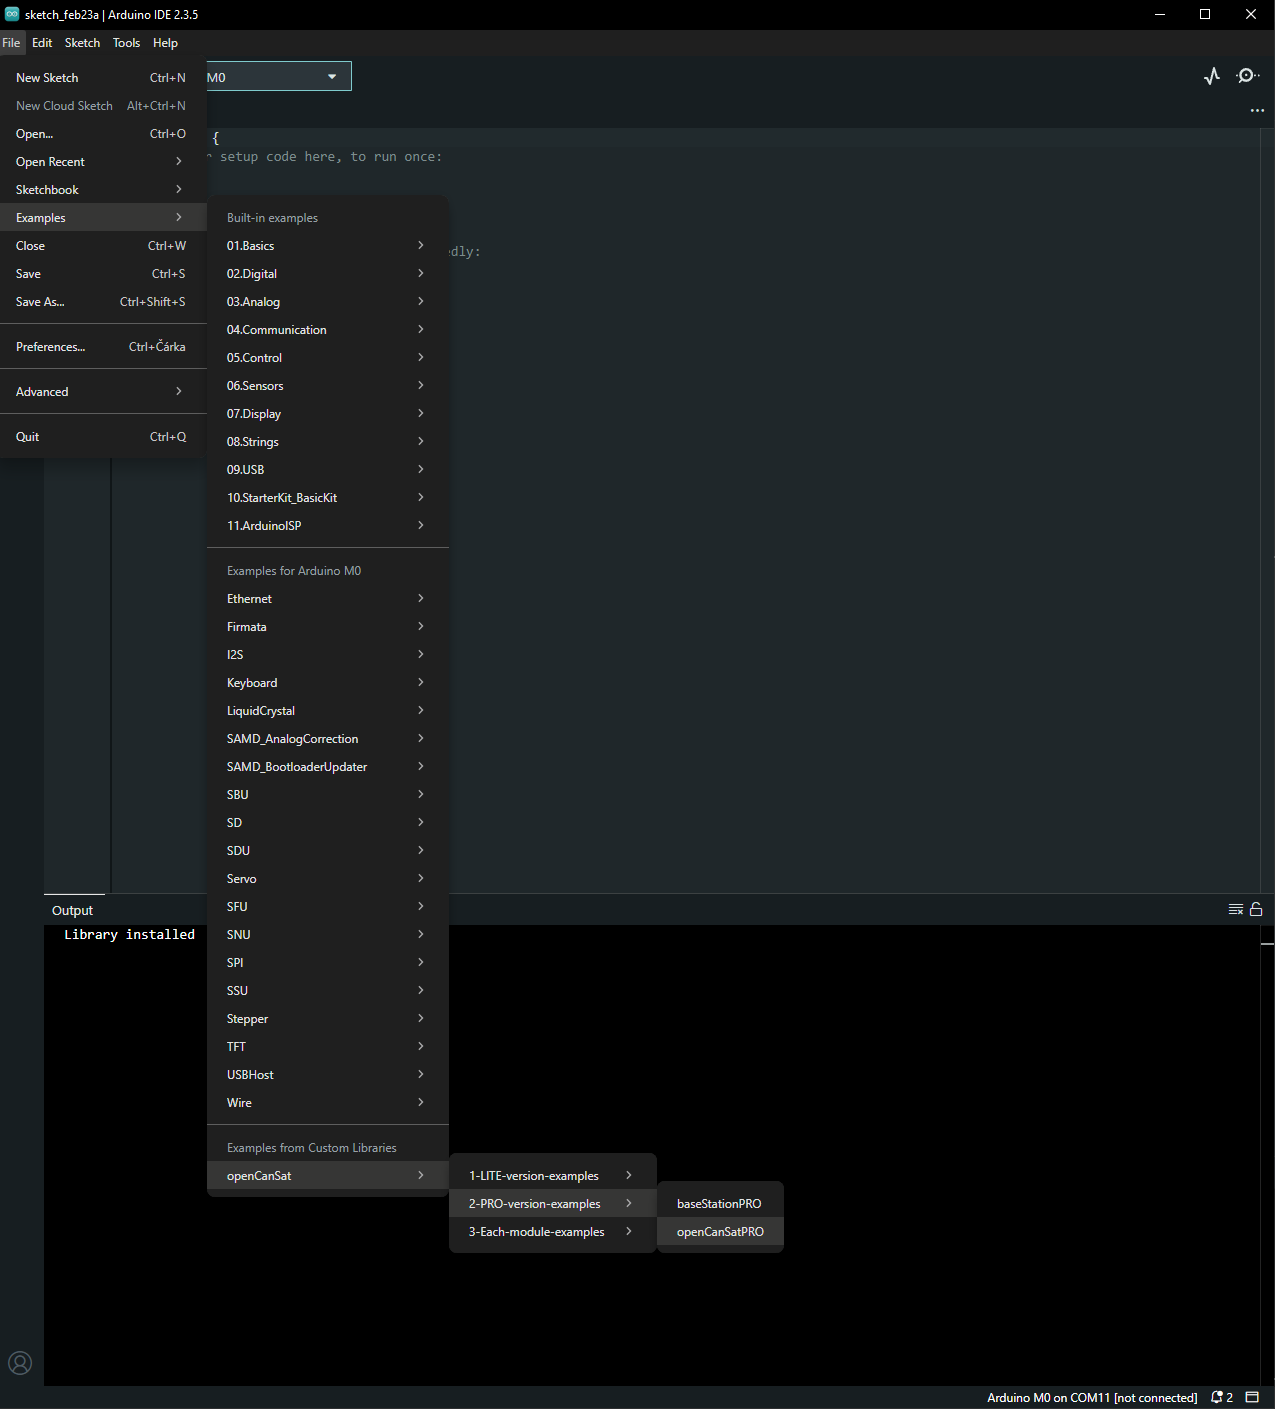1275x1409 pixels.
Task: Open Servo examples submenu
Action: coord(328,879)
